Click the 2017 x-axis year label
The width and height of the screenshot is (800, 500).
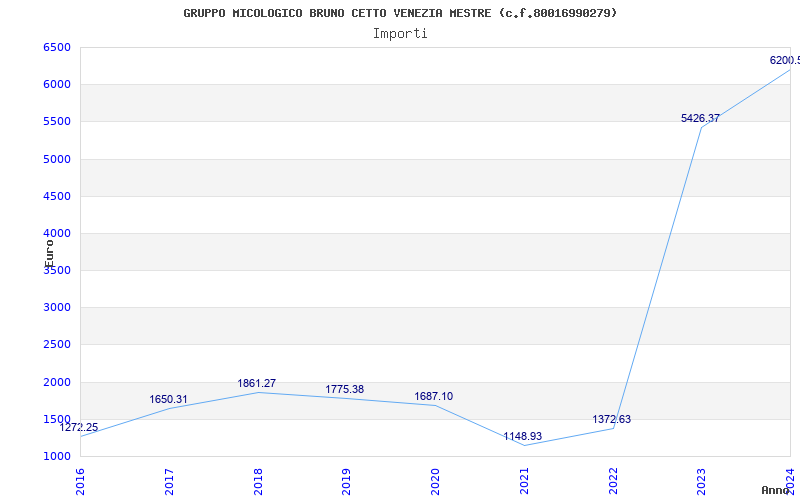pos(169,482)
